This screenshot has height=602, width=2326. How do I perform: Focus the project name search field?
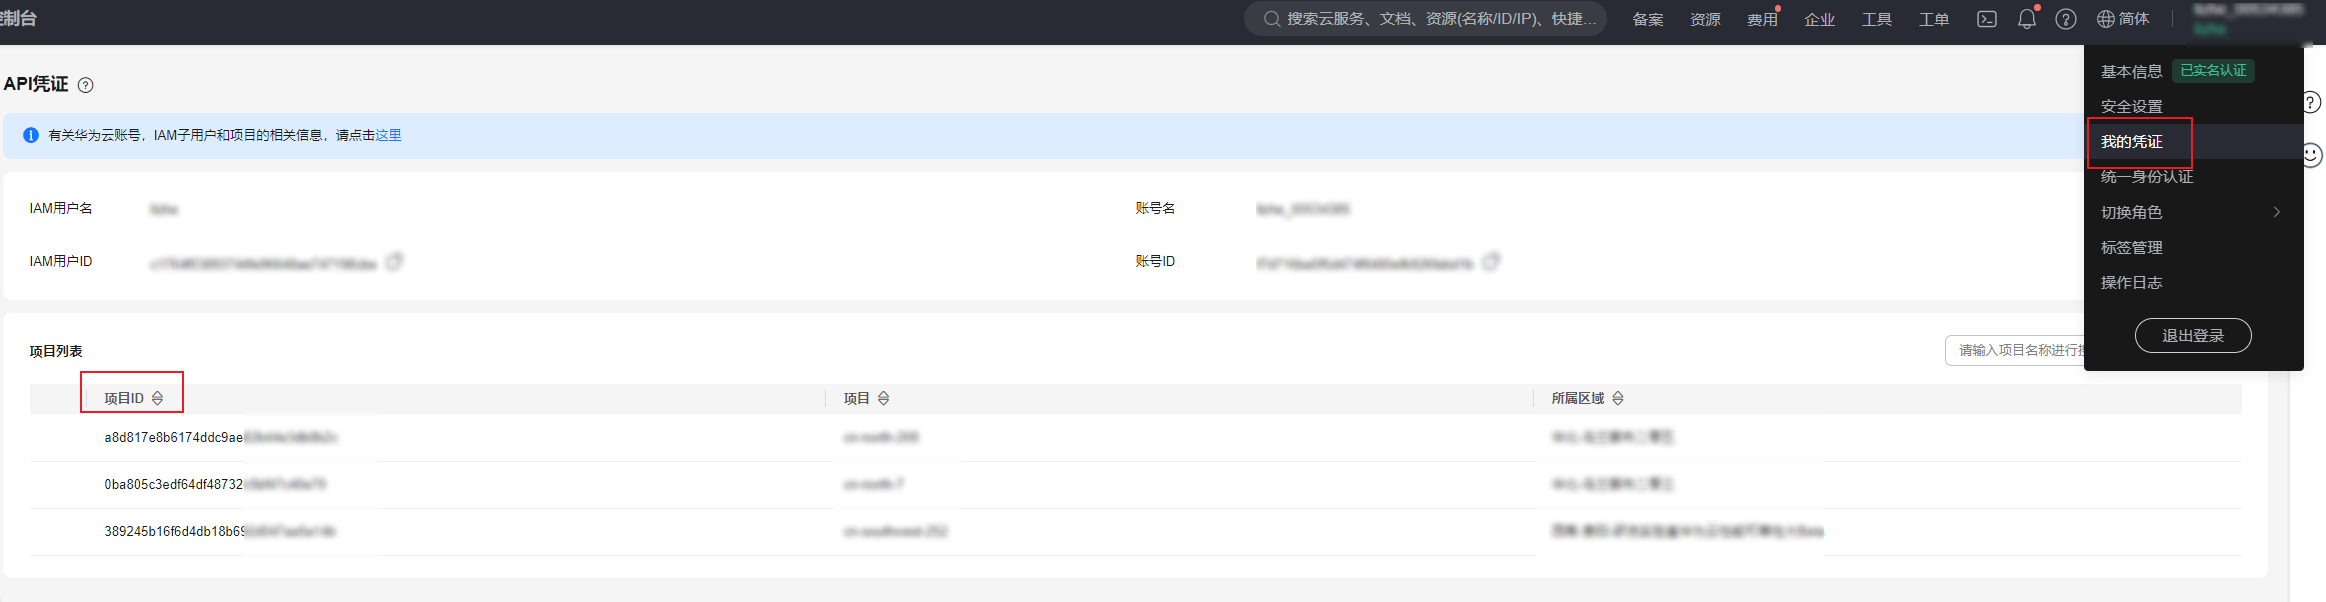point(2015,350)
